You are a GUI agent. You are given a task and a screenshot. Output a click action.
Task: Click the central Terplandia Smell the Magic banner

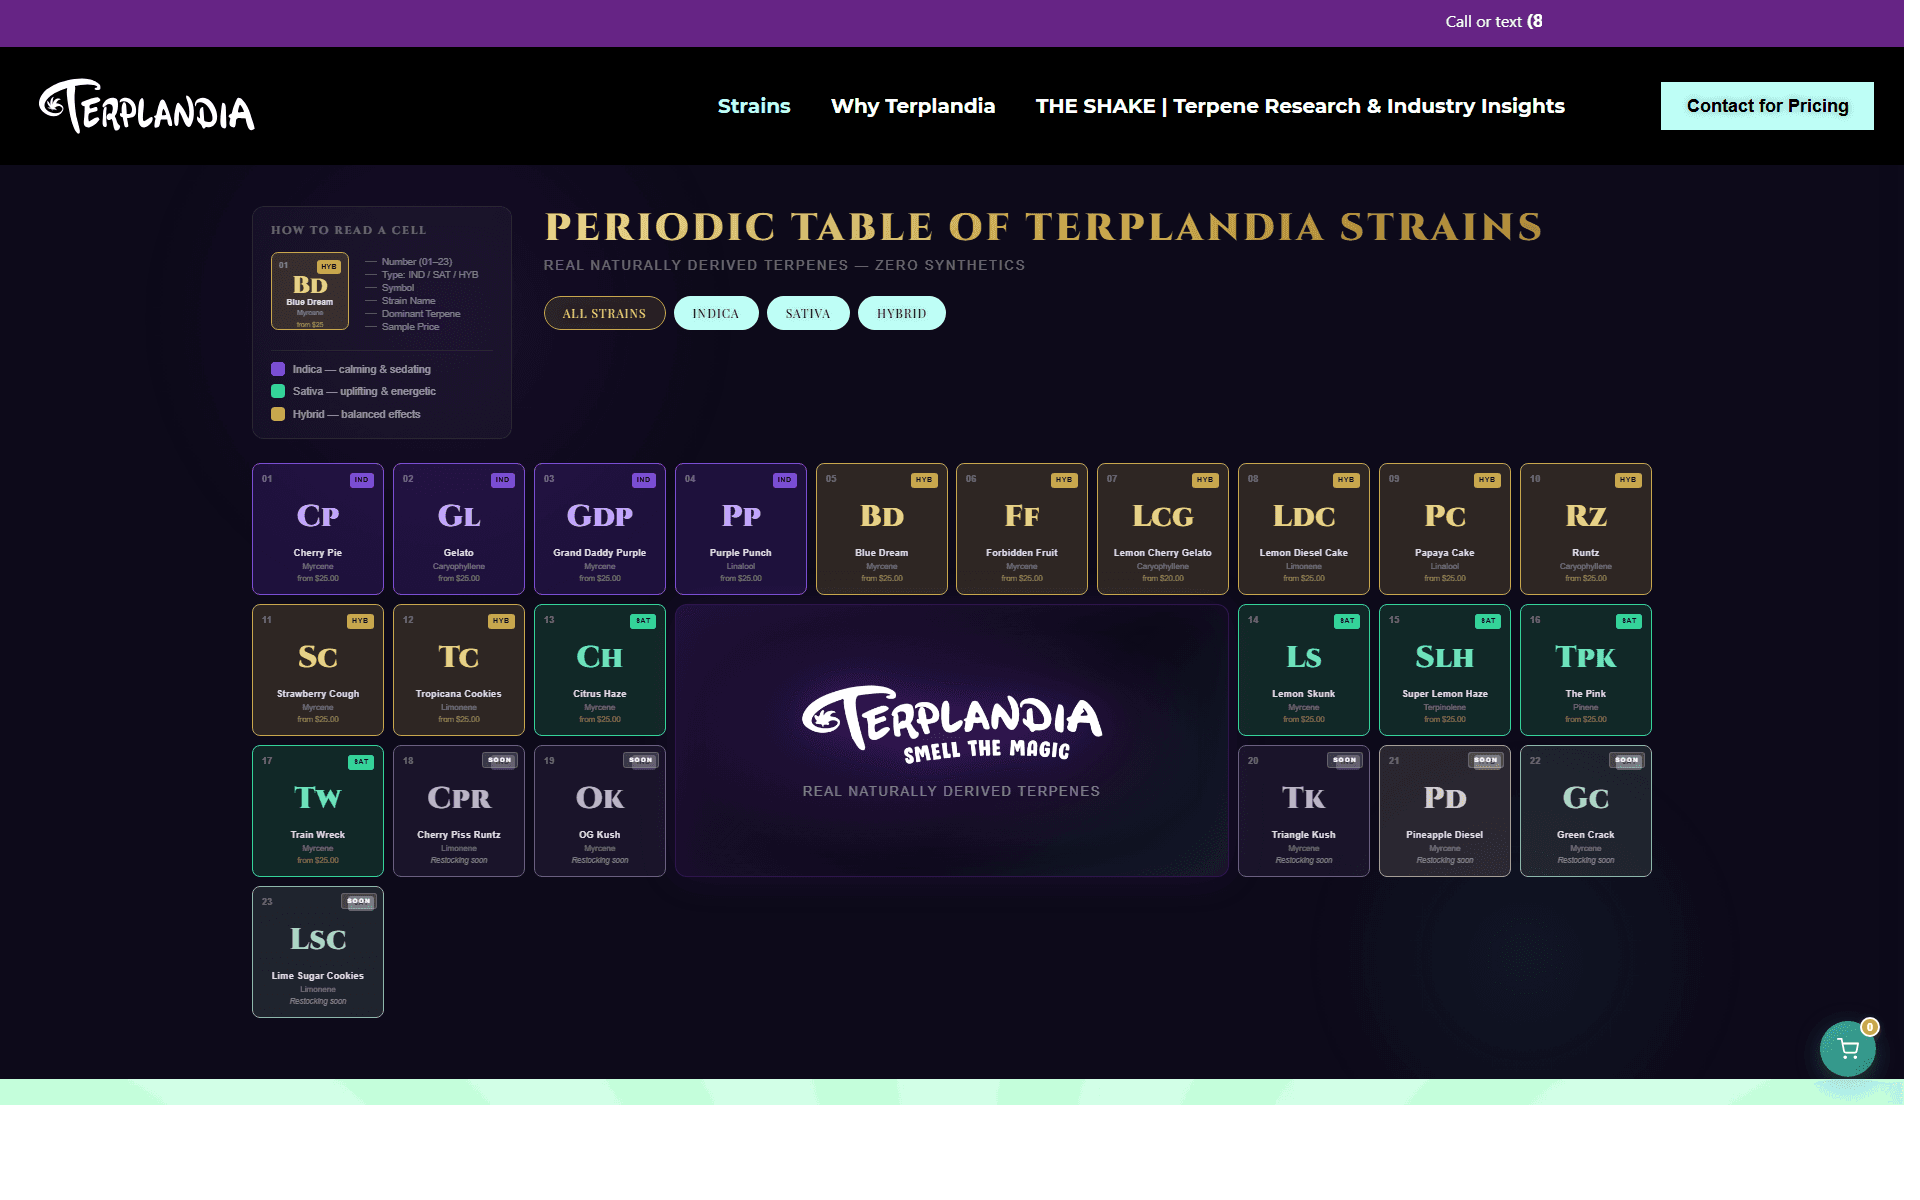[952, 741]
